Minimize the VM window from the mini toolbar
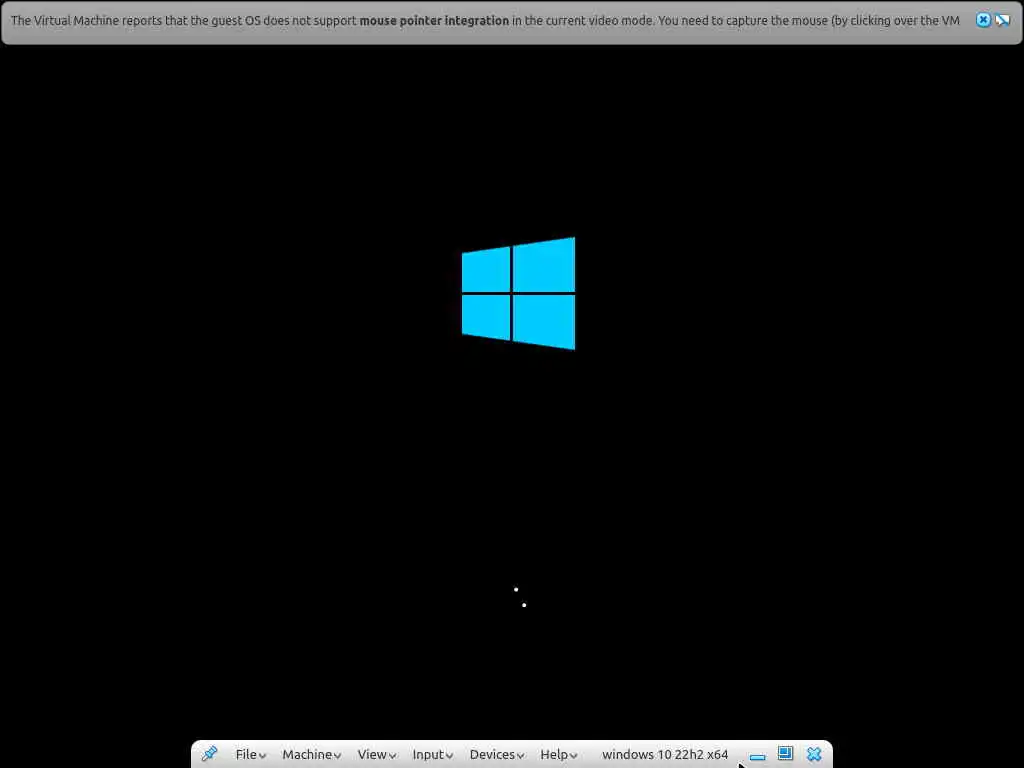The image size is (1024, 768). point(758,756)
